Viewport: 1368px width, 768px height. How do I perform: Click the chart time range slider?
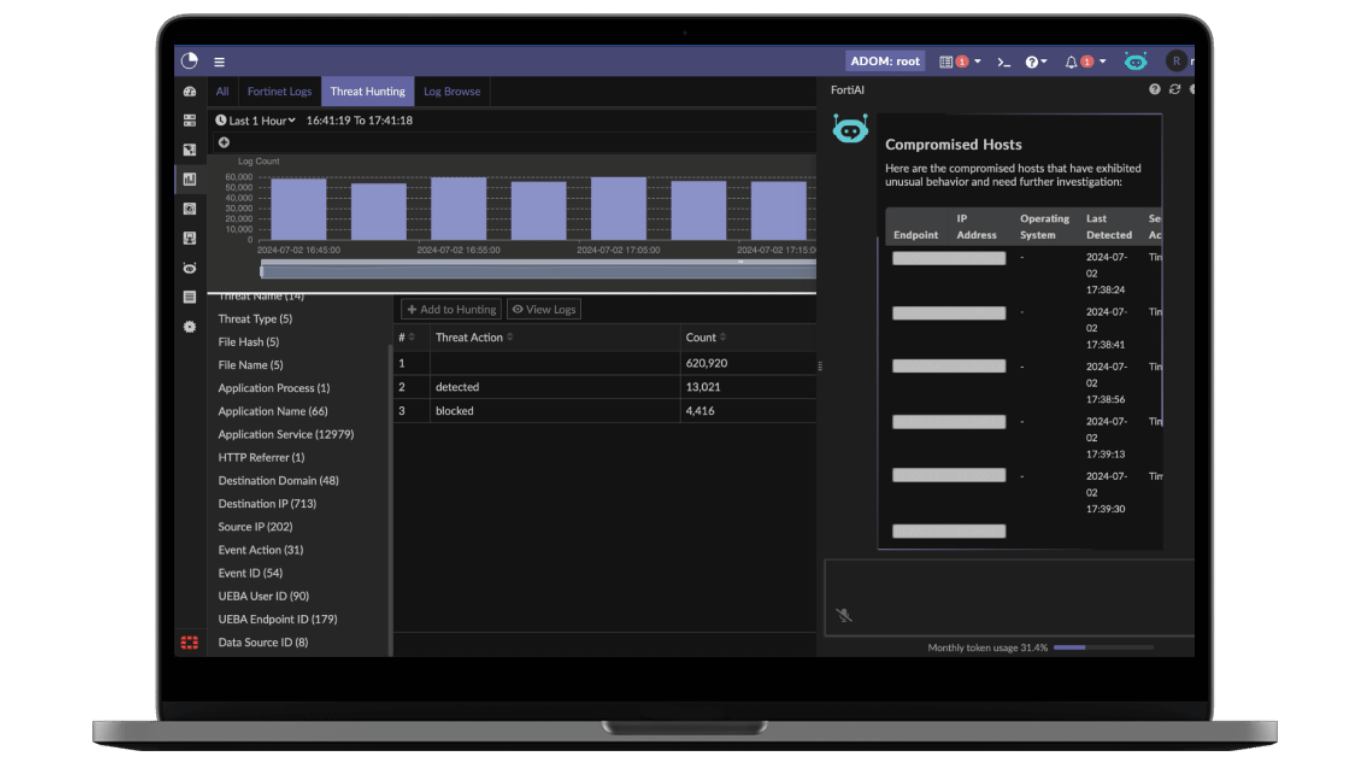538,271
